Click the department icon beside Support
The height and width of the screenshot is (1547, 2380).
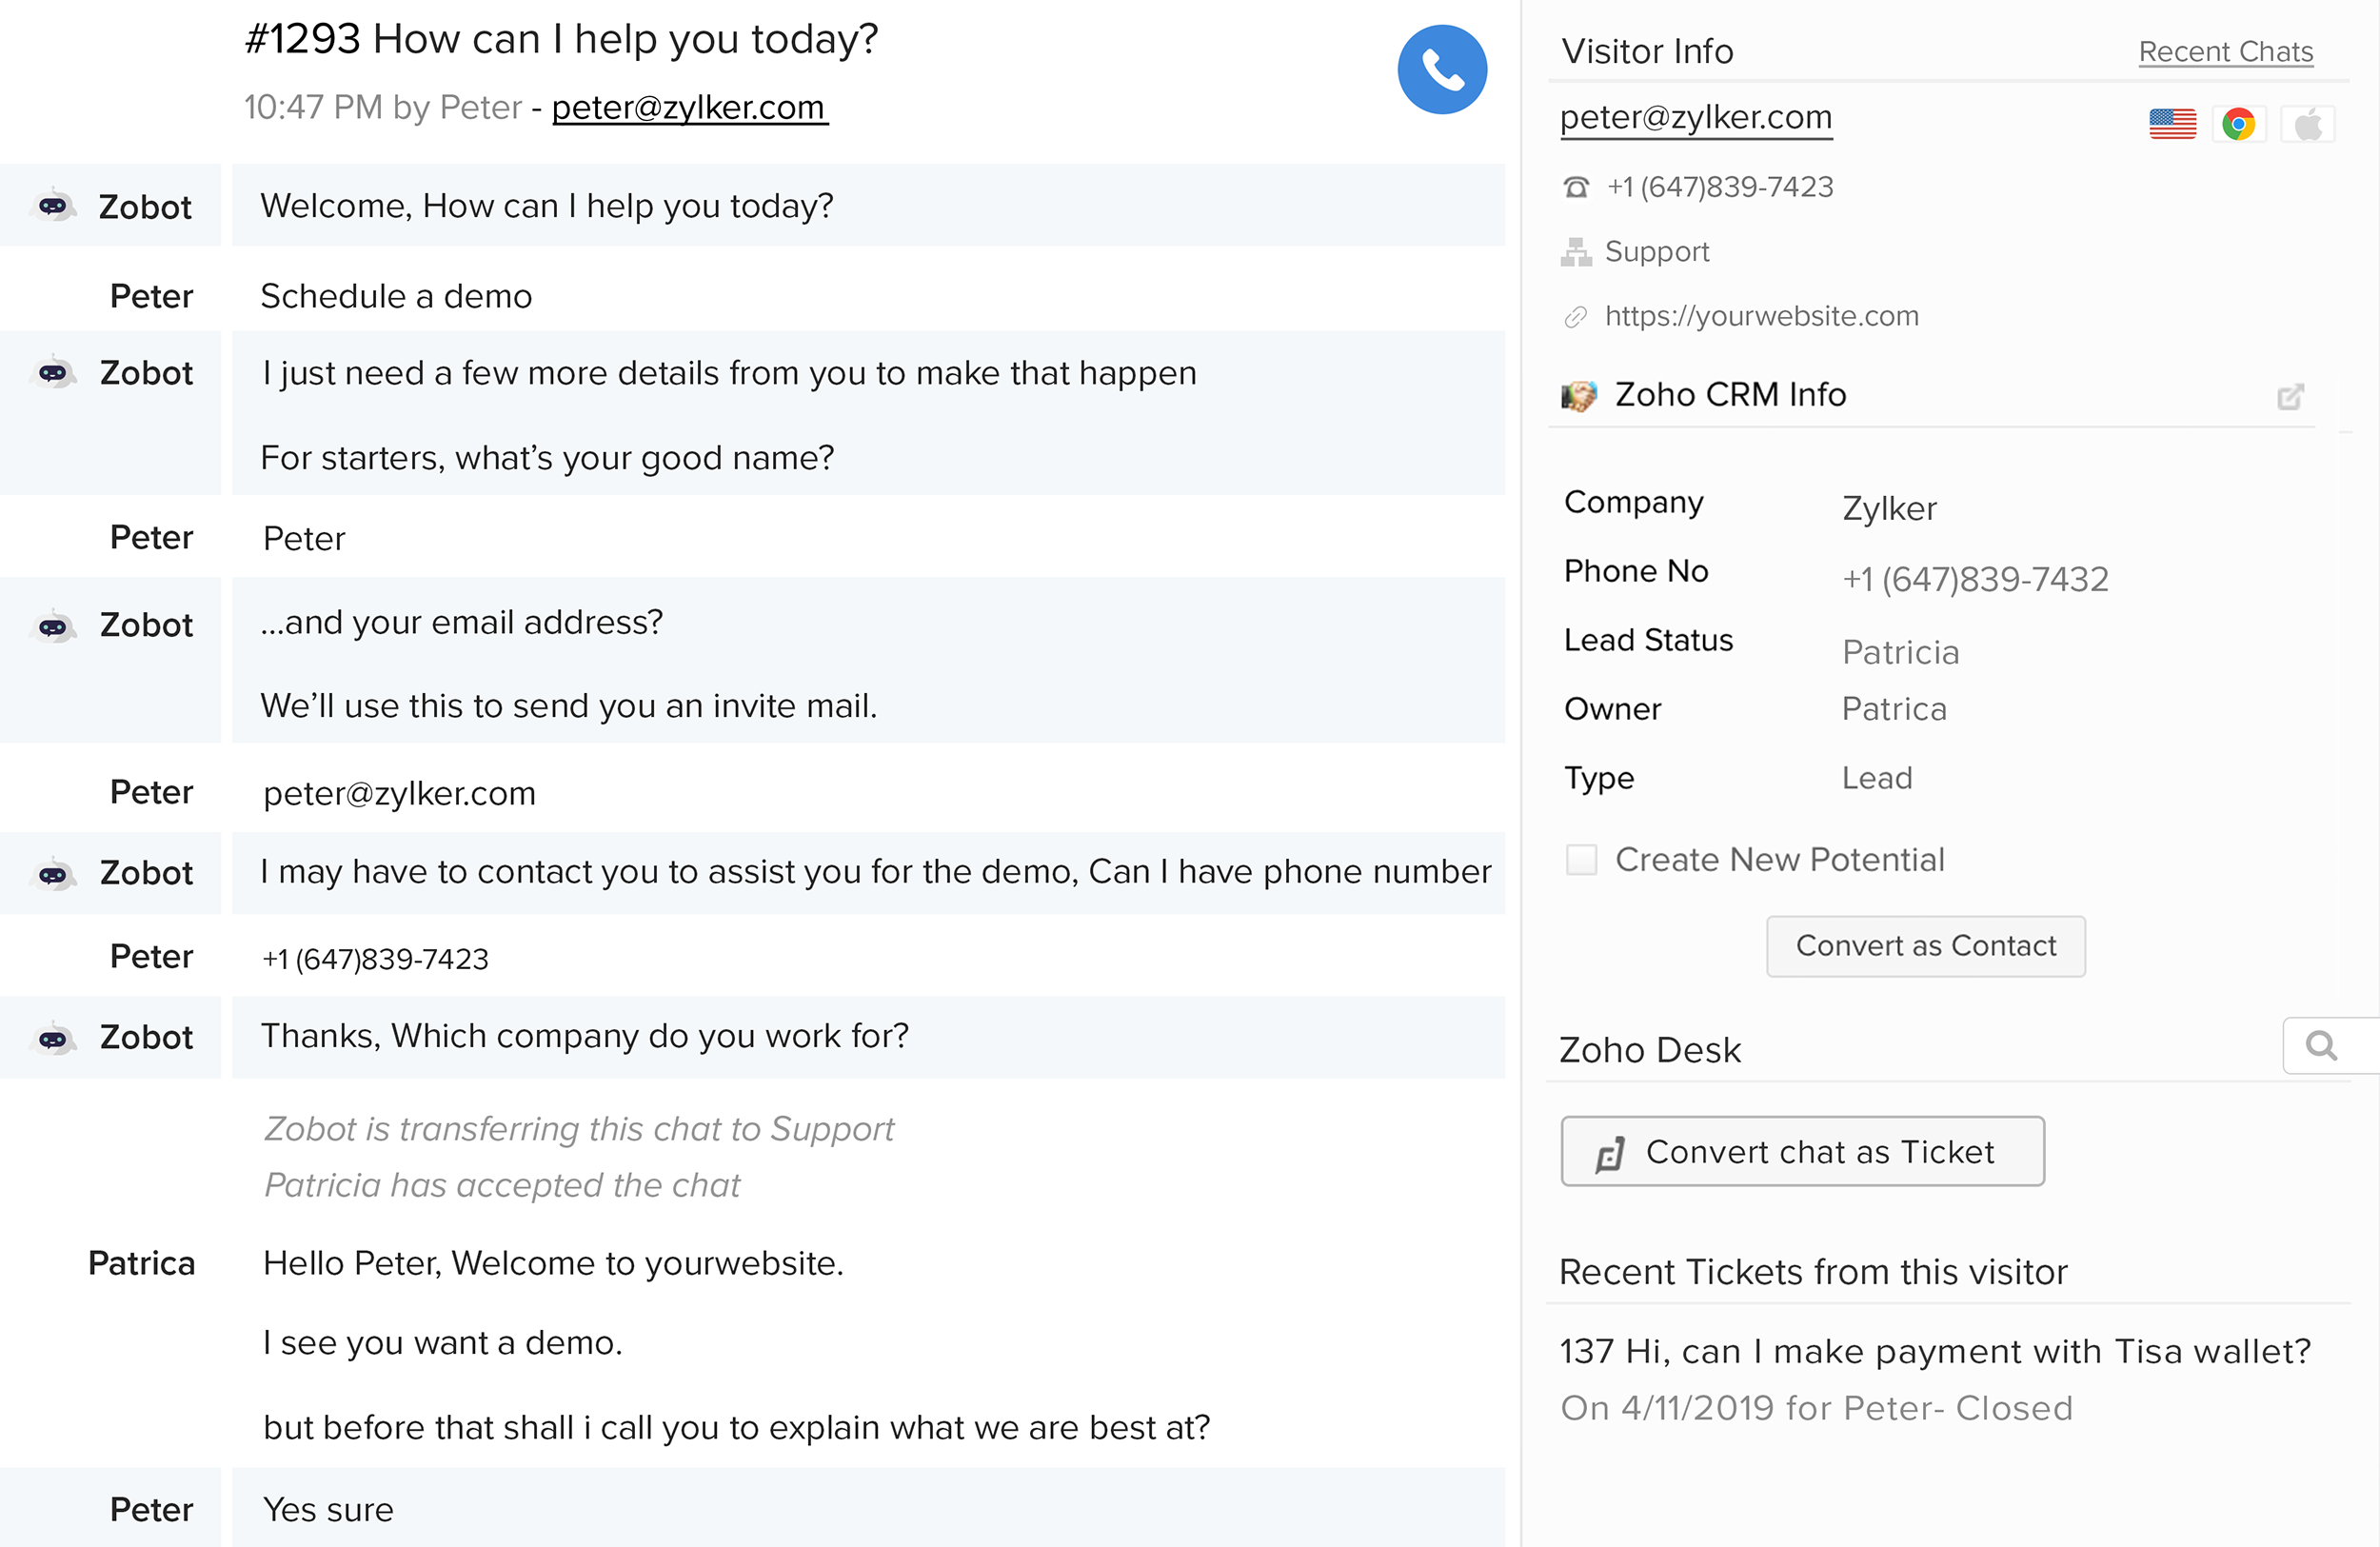(1576, 252)
